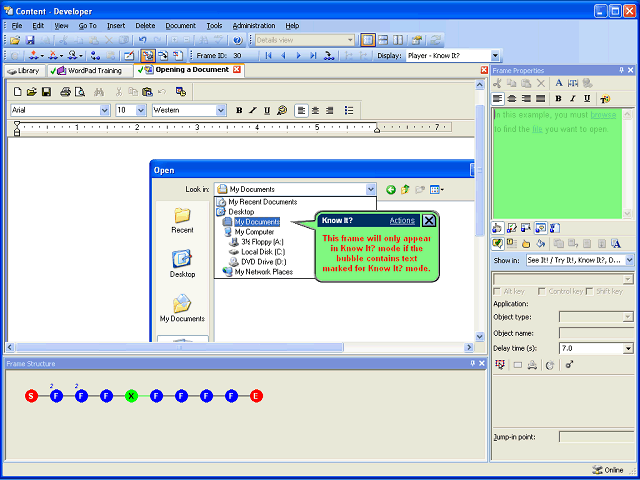The image size is (640, 480).
Task: Open the Administration menu
Action: point(254,26)
